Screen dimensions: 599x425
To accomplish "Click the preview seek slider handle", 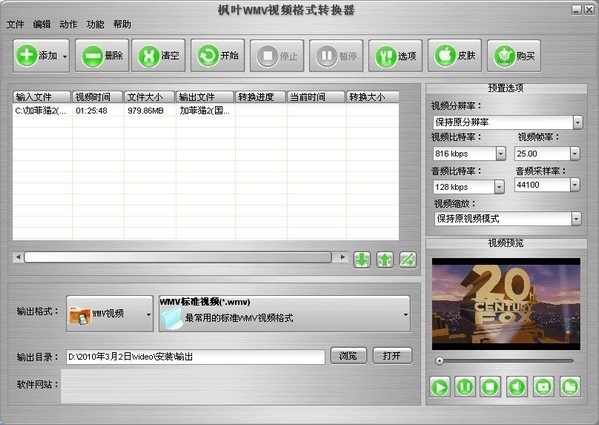I will tap(439, 360).
